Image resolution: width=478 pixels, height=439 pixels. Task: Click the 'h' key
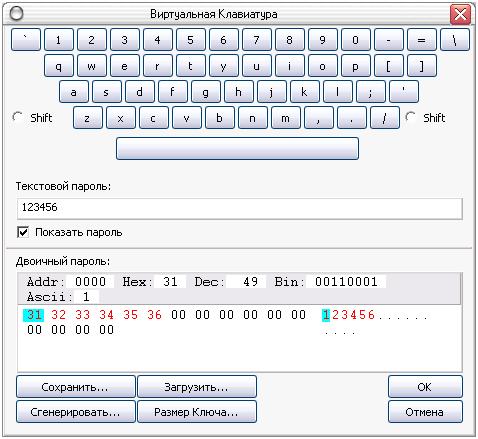(x=239, y=91)
